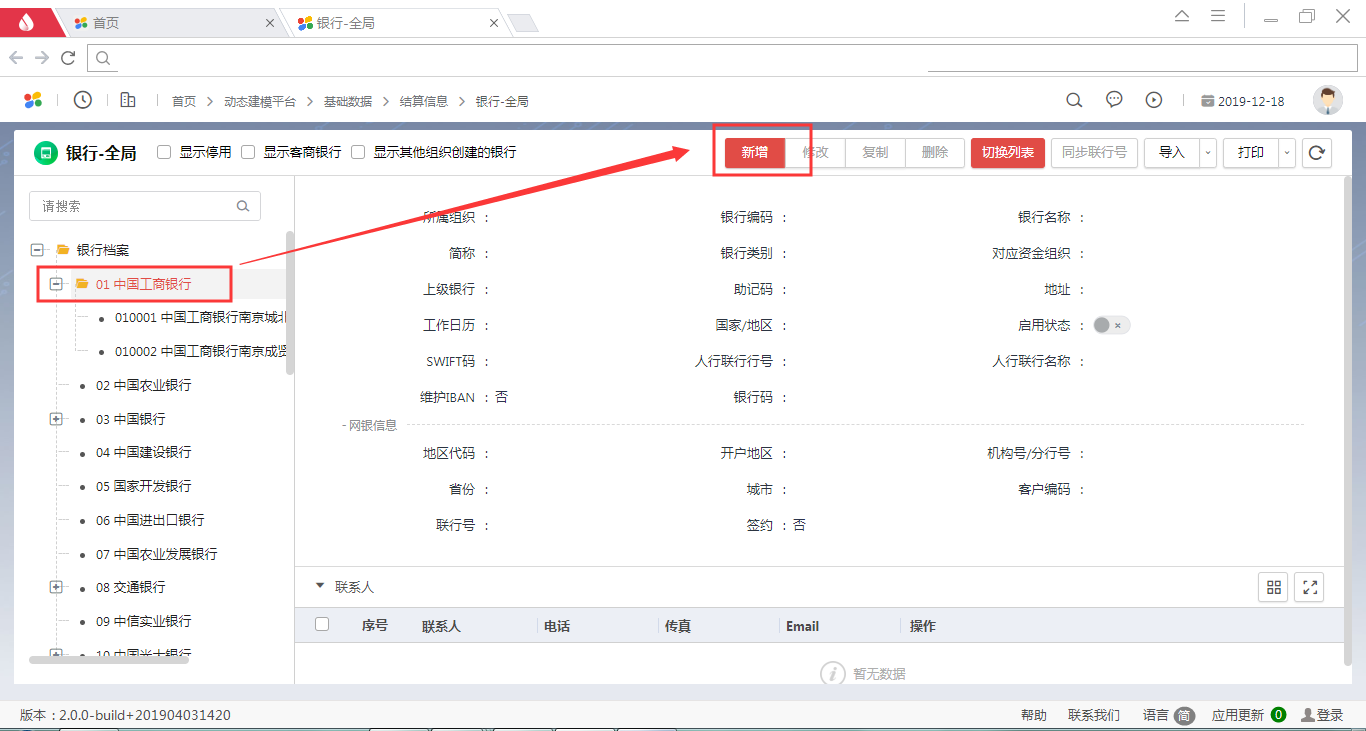Image resolution: width=1366 pixels, height=731 pixels.
Task: Click the 导入 button
Action: 1172,153
